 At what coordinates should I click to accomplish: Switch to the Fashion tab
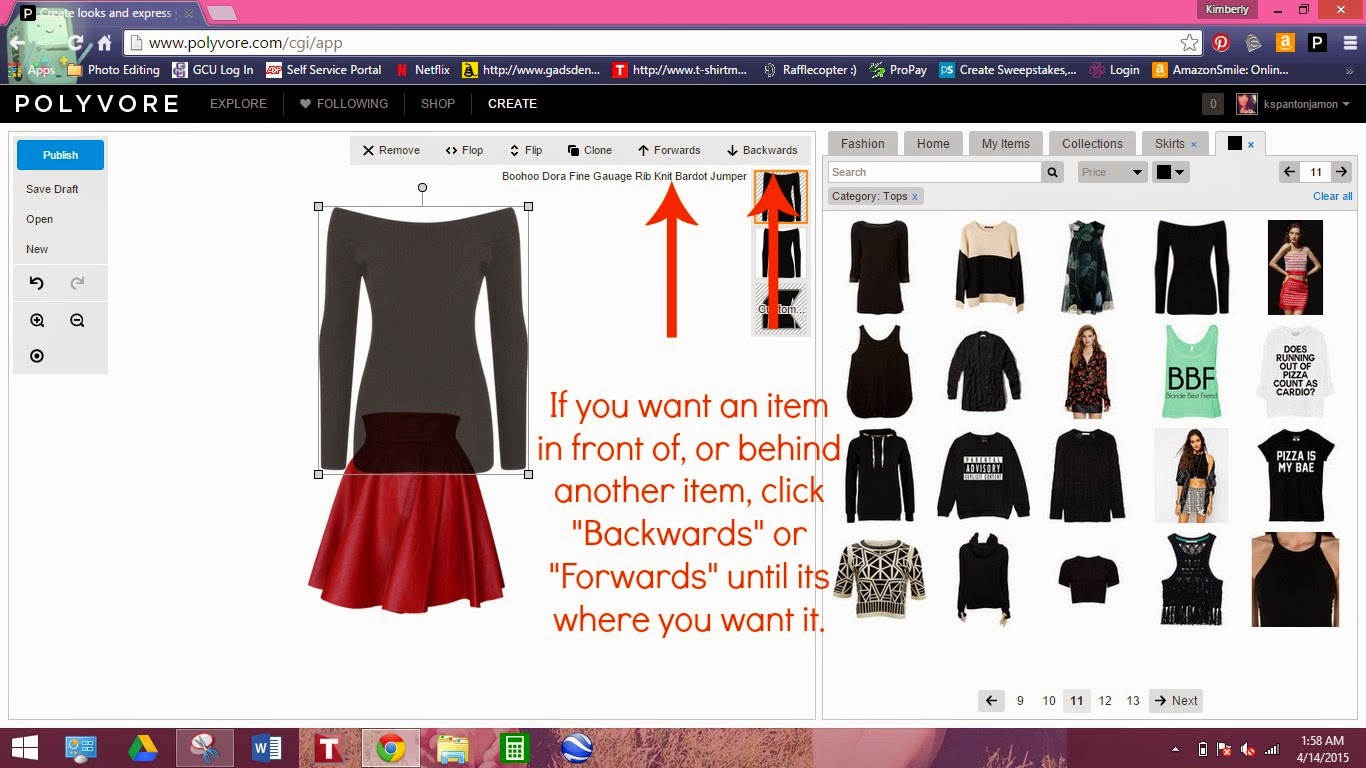point(861,143)
